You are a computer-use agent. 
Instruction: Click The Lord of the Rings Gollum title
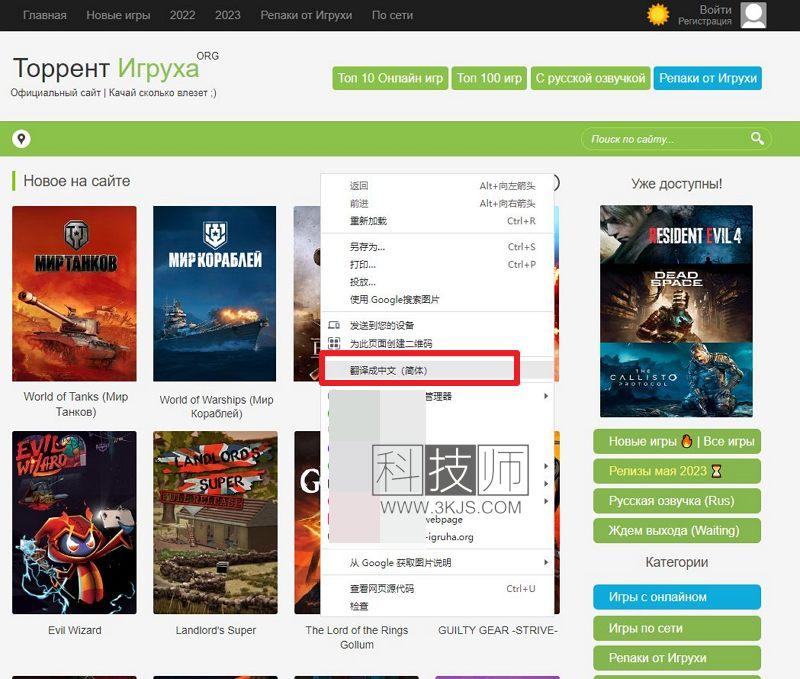(357, 637)
